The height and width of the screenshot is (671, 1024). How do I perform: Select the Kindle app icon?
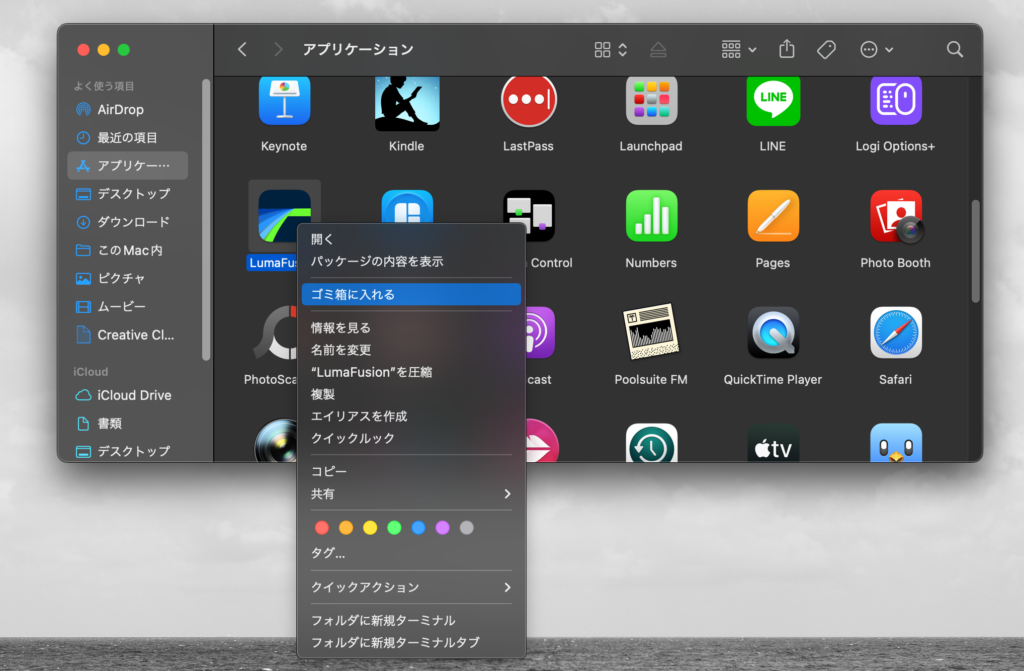(407, 103)
